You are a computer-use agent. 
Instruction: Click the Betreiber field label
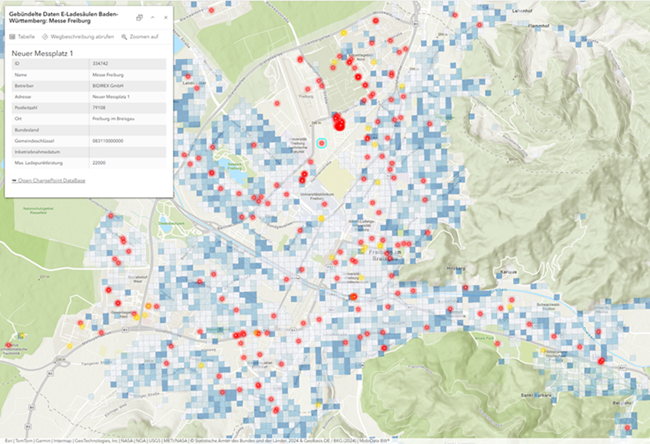(x=24, y=86)
